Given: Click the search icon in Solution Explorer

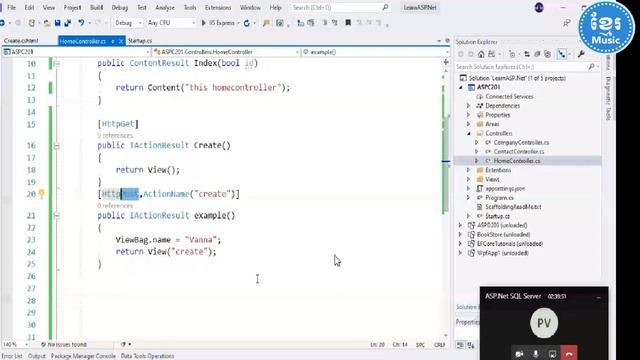Looking at the screenshot, I should click(x=591, y=66).
